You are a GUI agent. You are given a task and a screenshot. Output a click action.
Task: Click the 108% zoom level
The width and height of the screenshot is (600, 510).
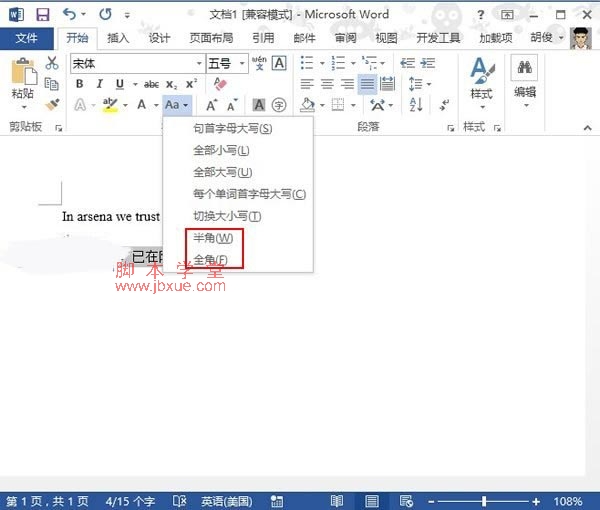click(568, 501)
